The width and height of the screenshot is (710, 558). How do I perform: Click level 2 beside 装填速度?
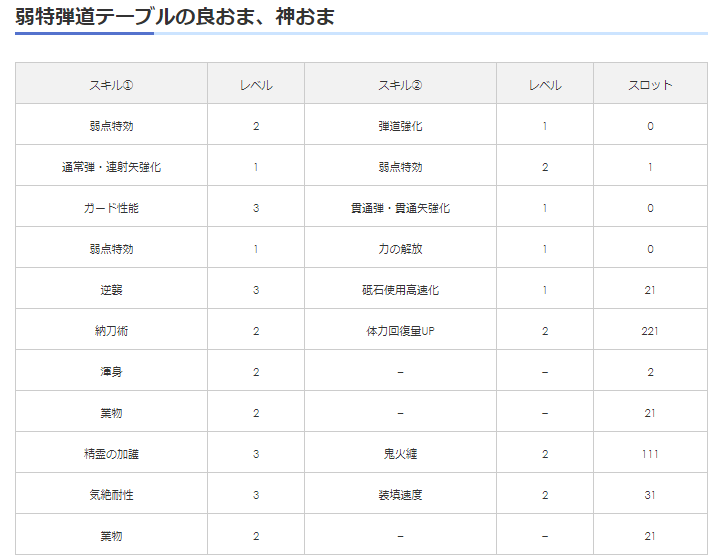pos(545,495)
